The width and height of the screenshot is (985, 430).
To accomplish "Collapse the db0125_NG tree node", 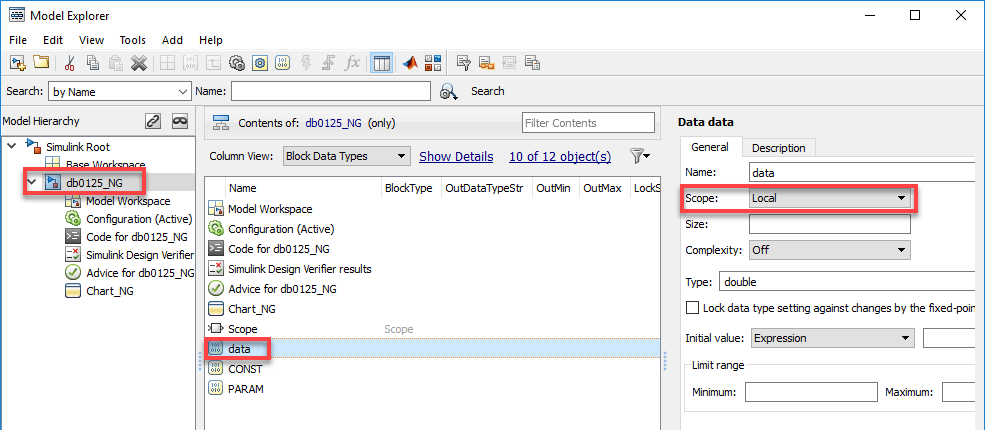I will pos(31,183).
